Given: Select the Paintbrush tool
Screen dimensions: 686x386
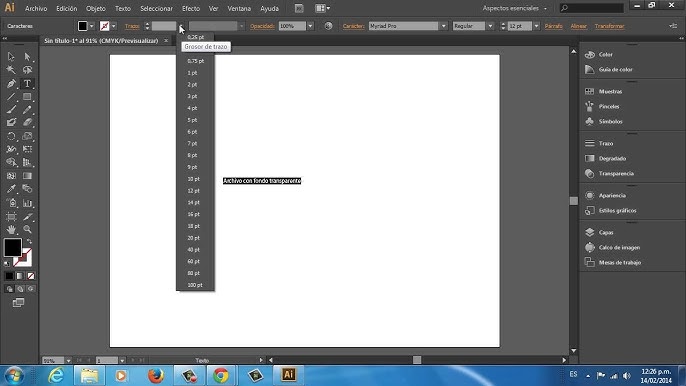Looking at the screenshot, I should tap(11, 109).
